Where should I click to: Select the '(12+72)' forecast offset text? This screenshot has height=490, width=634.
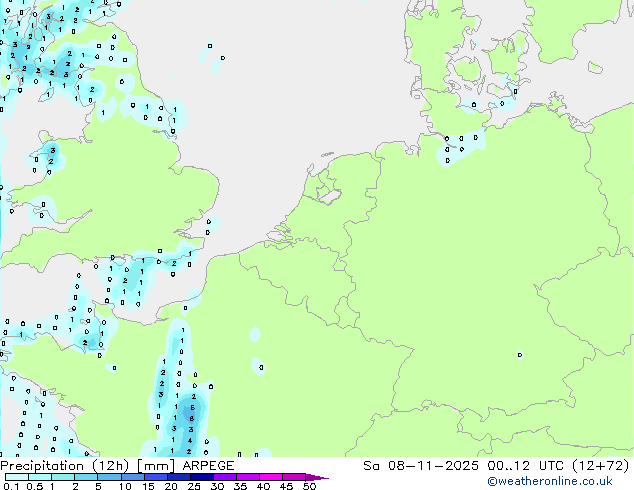pyautogui.click(x=601, y=466)
